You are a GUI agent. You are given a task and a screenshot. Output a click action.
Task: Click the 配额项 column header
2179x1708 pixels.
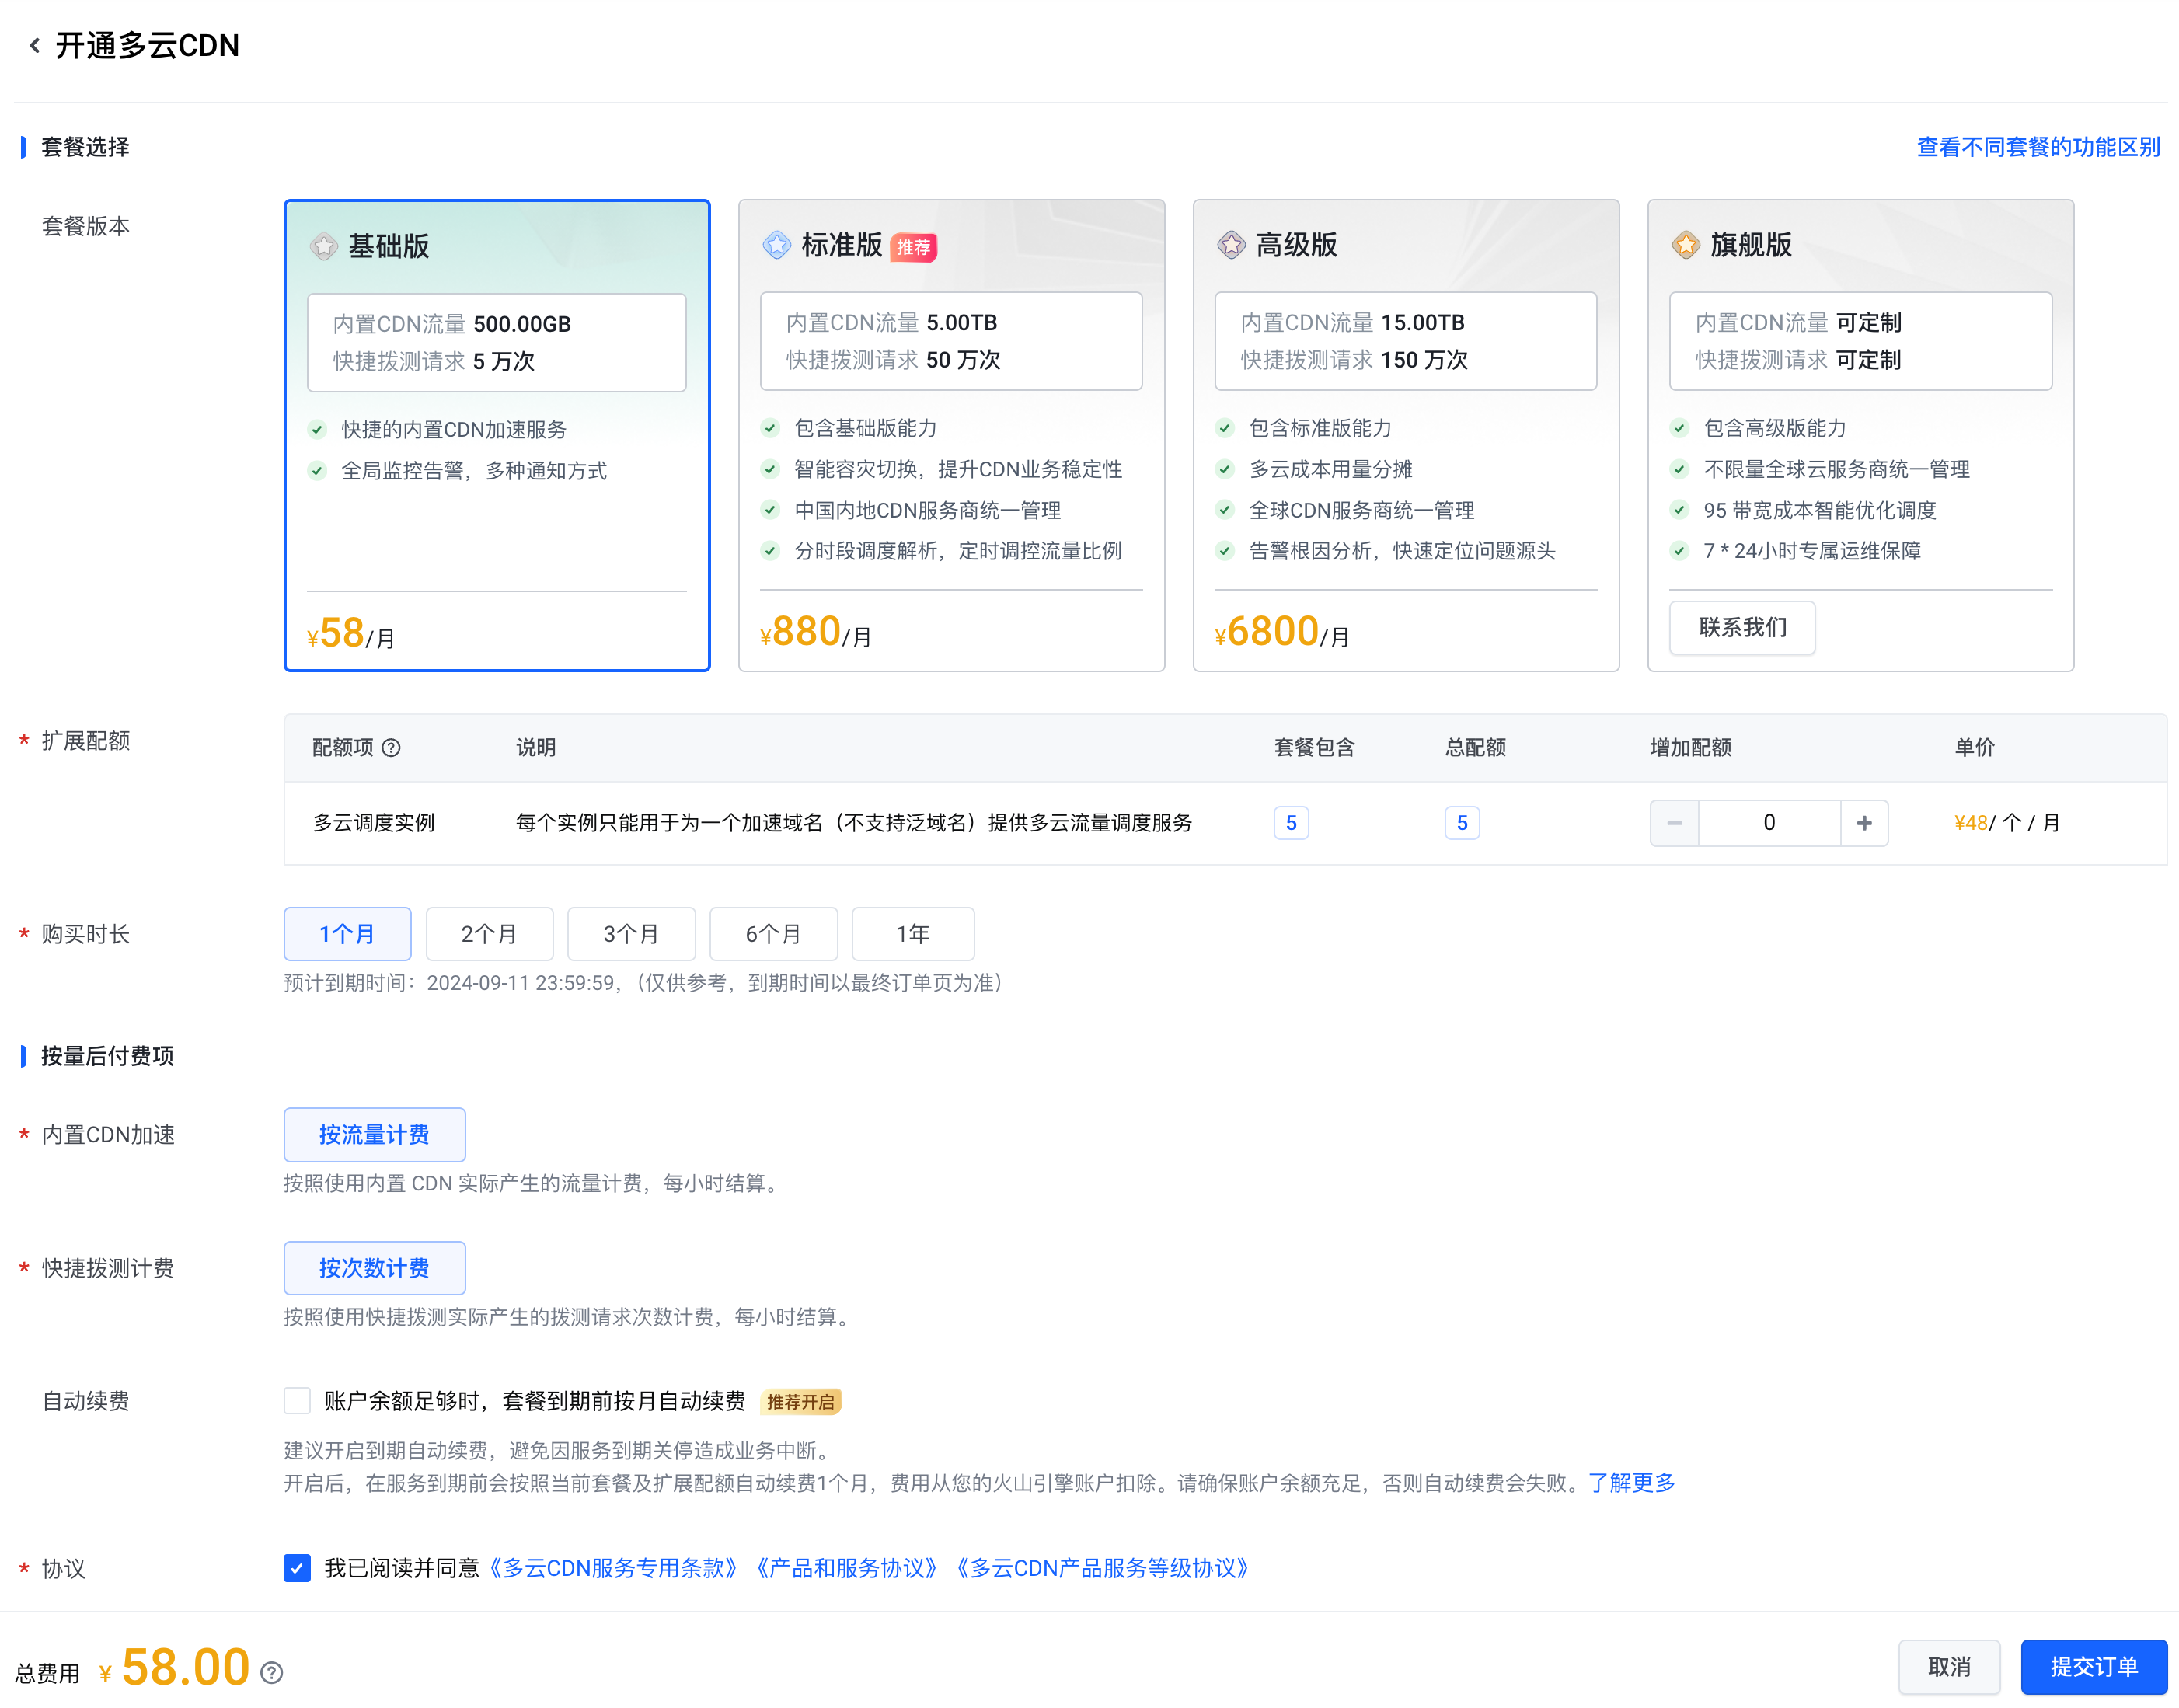coord(343,748)
